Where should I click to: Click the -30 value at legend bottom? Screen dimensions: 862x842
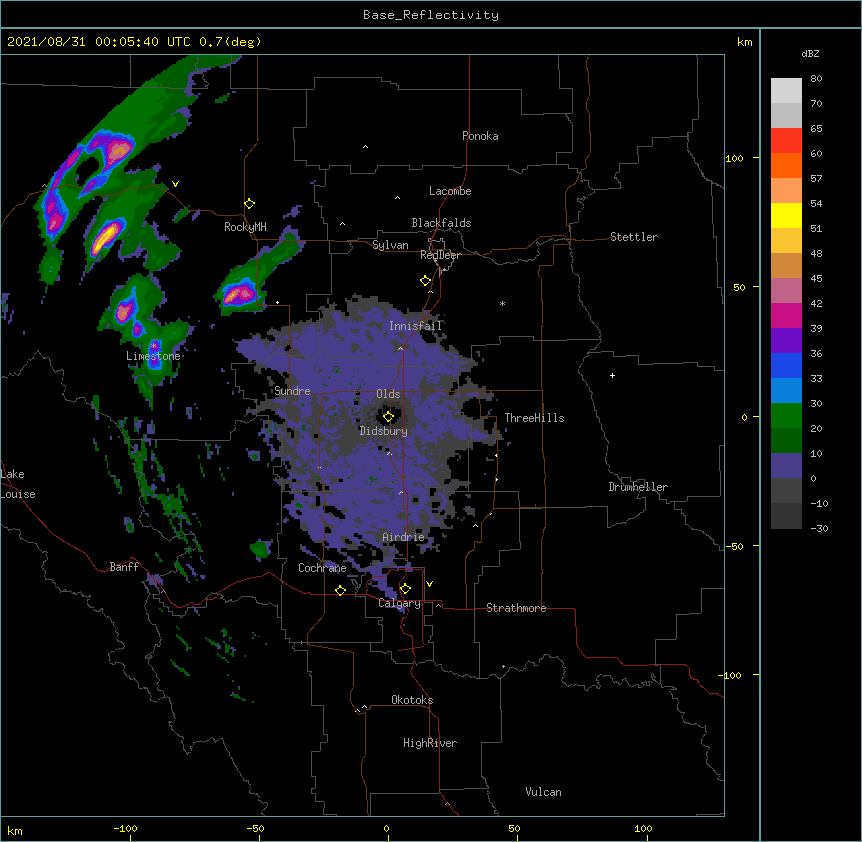pos(819,529)
